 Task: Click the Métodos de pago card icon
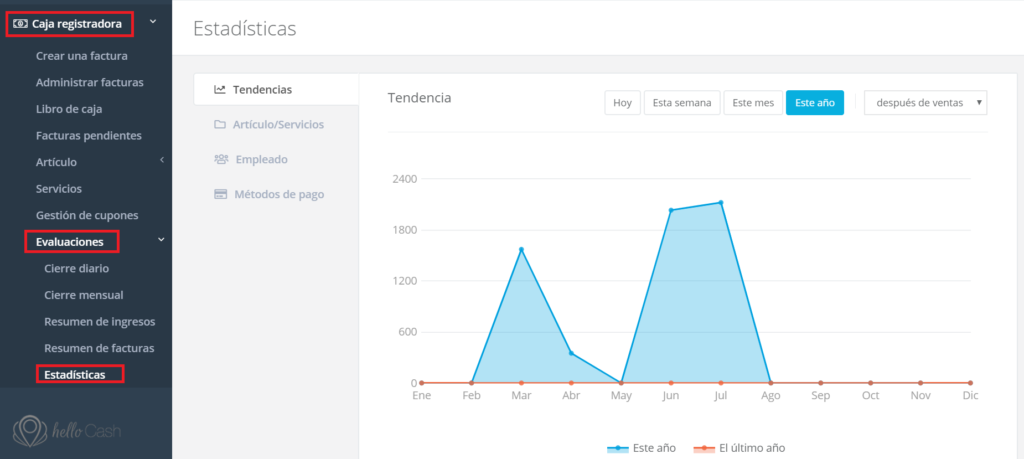click(x=221, y=194)
